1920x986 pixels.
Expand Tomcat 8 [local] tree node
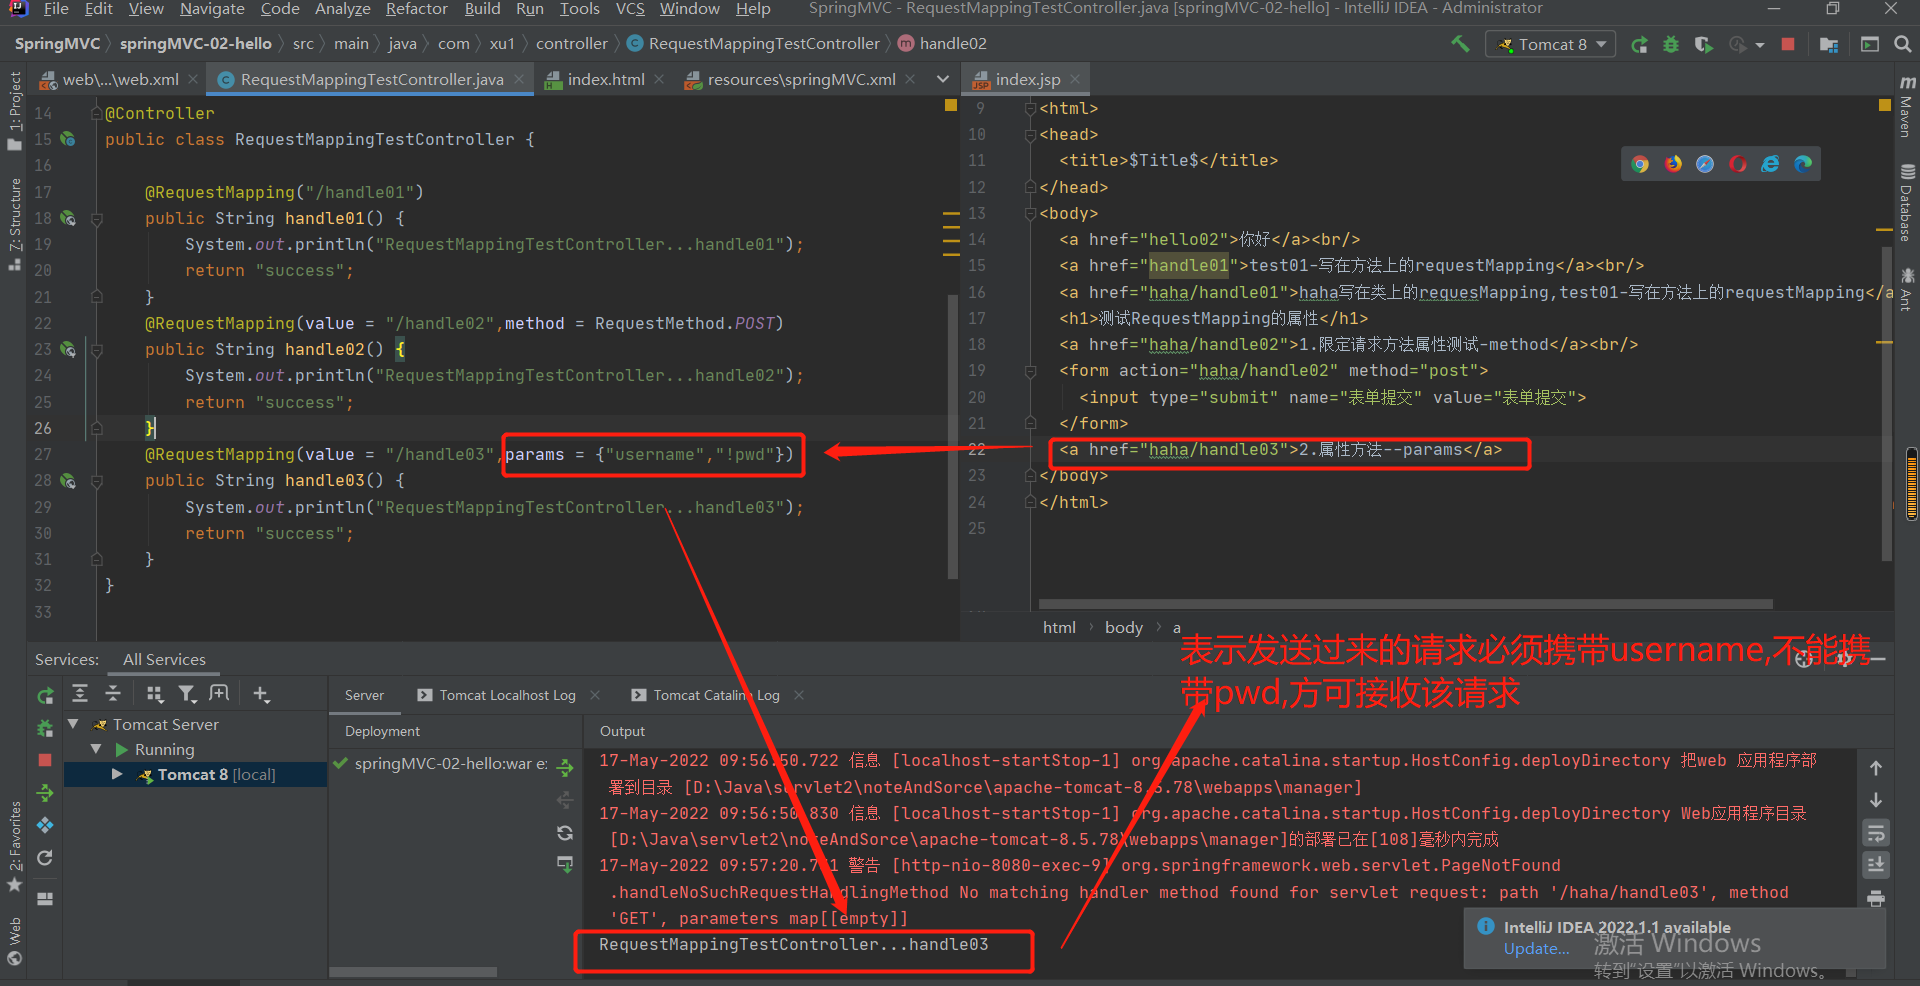tap(117, 774)
